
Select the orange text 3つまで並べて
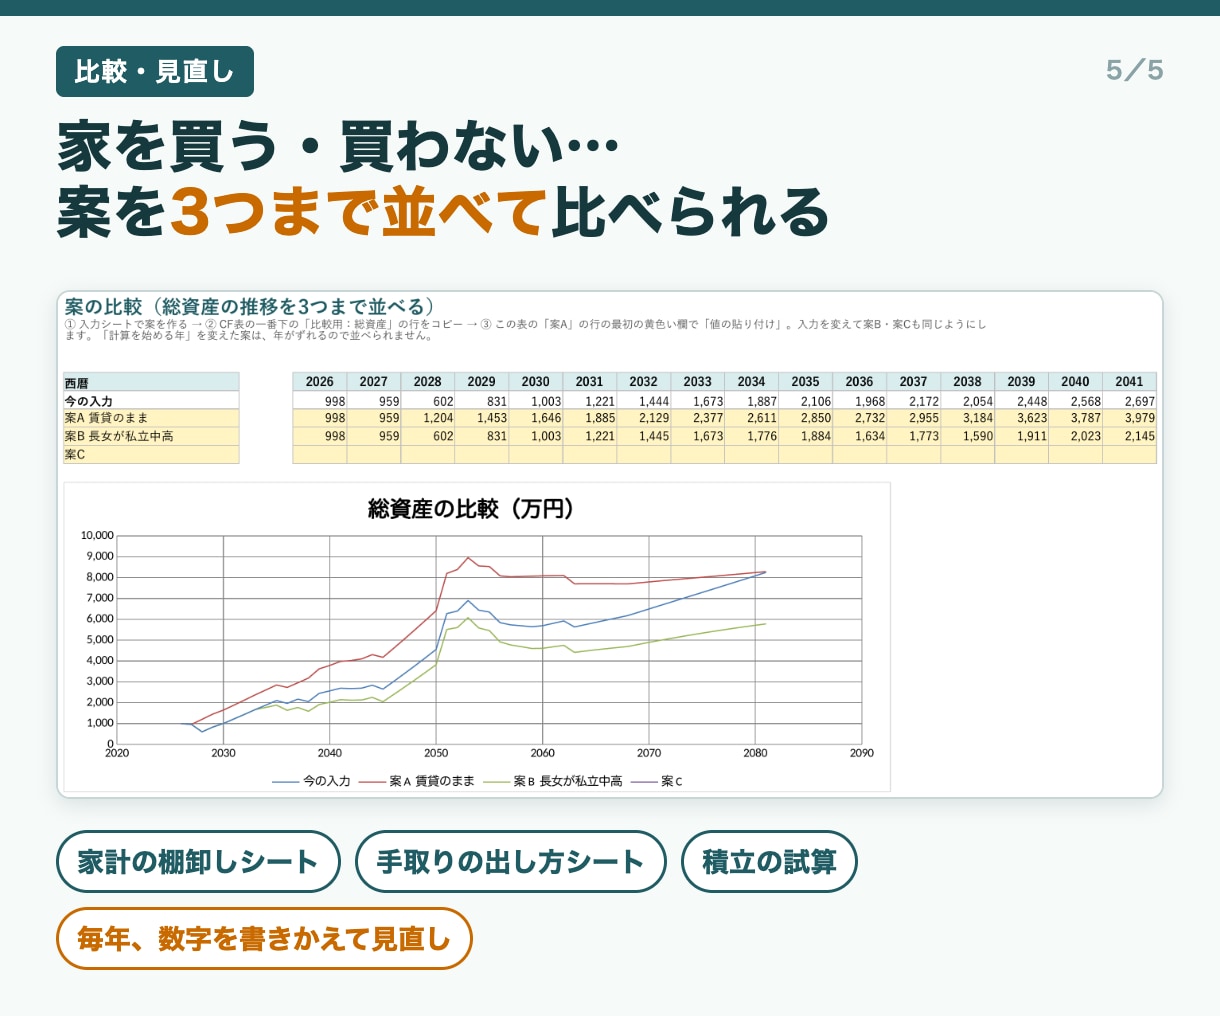358,212
